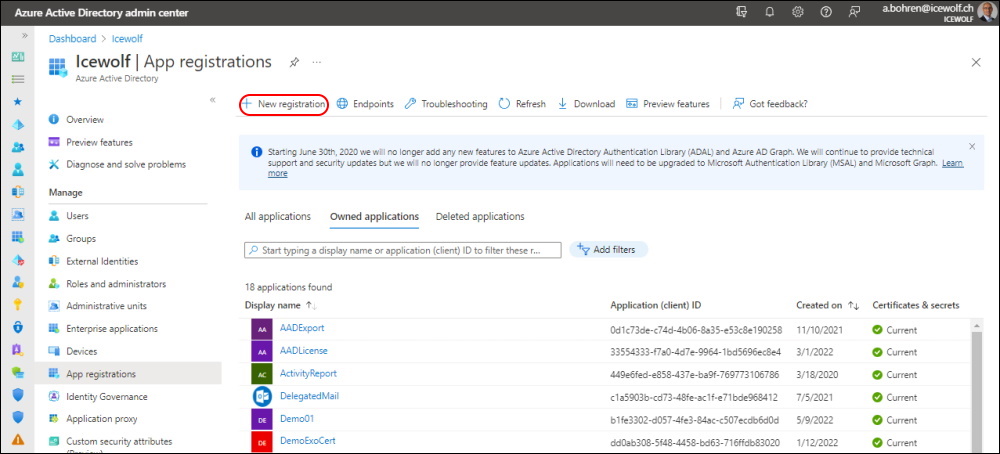Click the purple DE Demo01 app icon
Image resolution: width=1000 pixels, height=454 pixels.
point(262,419)
